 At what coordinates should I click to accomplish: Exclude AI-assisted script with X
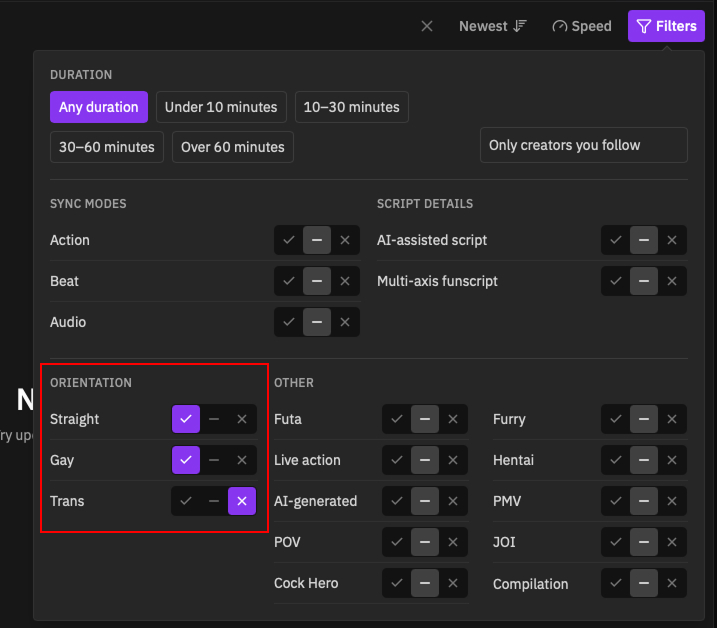tap(672, 240)
